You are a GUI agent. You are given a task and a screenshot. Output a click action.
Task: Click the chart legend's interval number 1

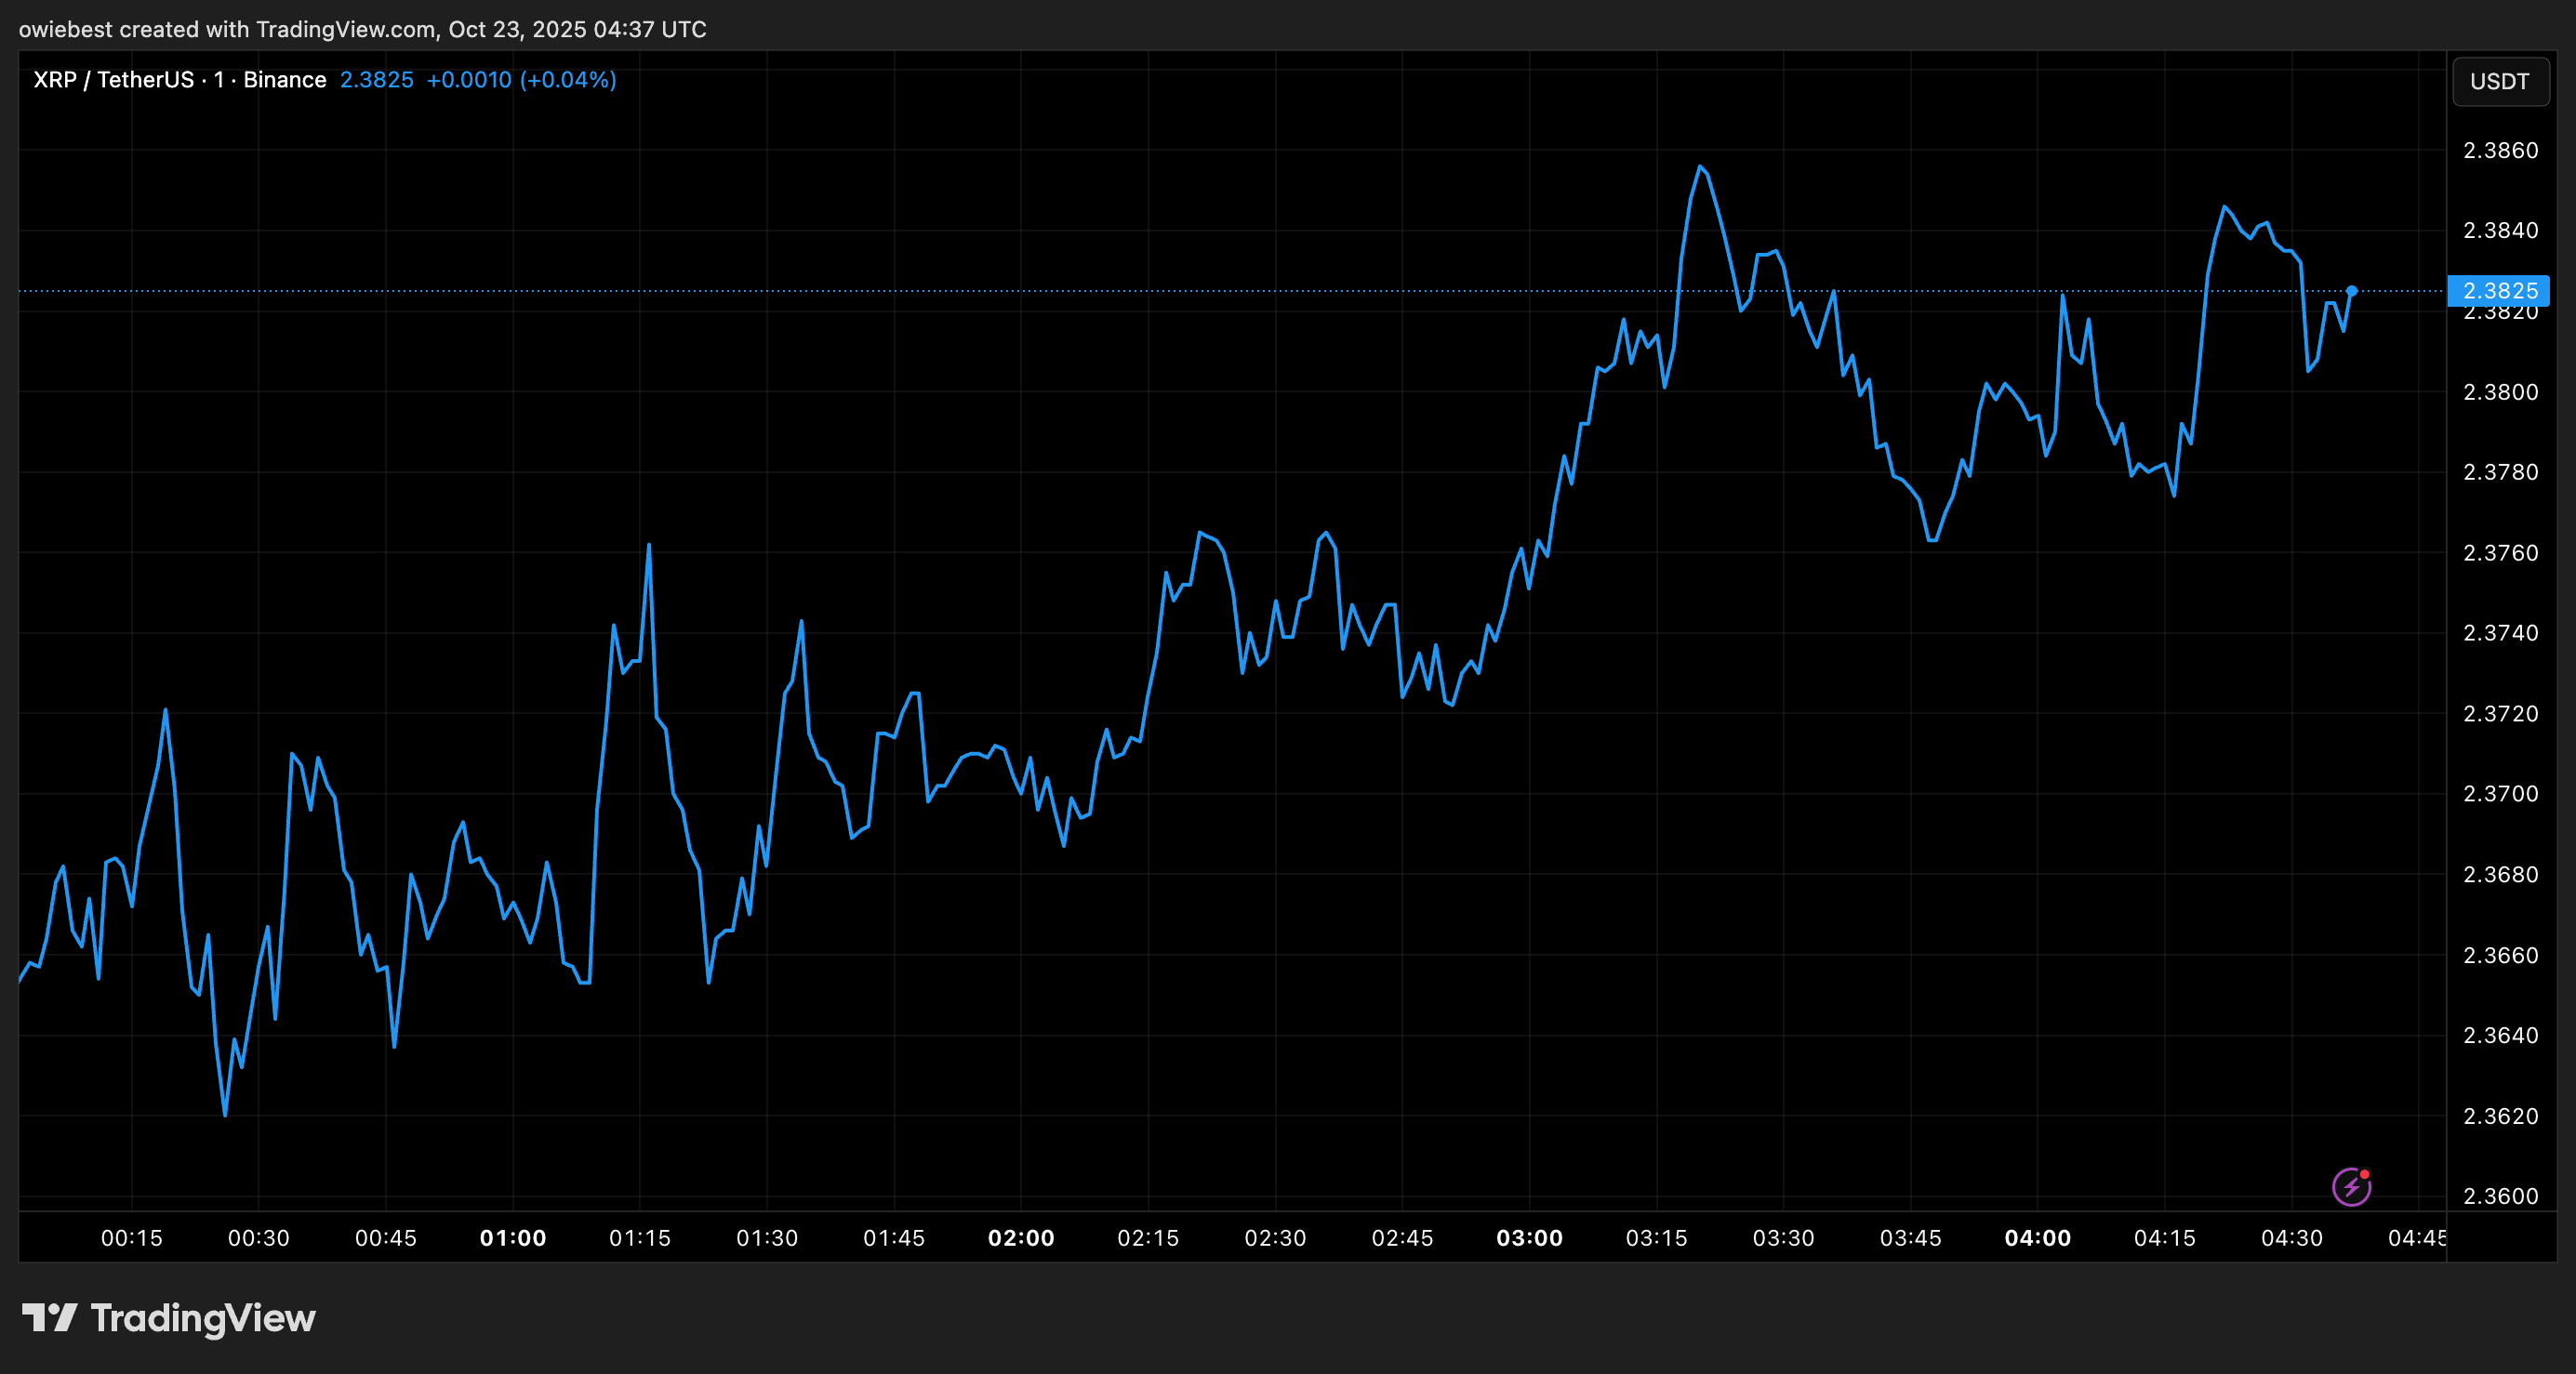pos(216,80)
